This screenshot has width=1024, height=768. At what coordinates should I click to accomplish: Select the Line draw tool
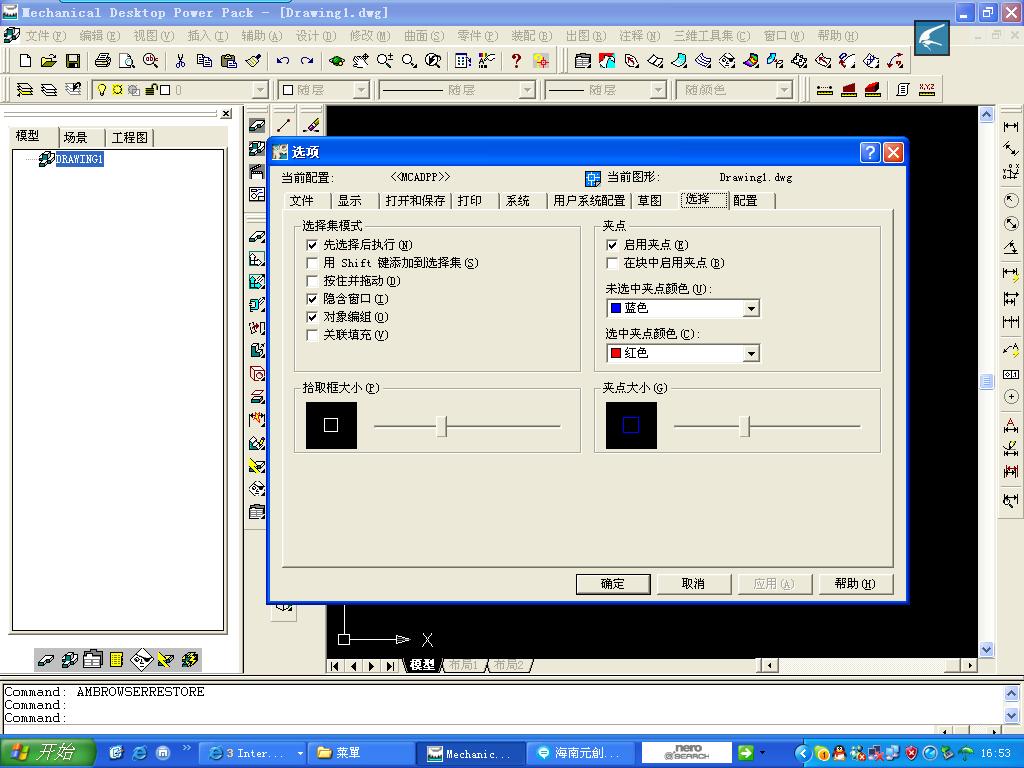point(283,124)
